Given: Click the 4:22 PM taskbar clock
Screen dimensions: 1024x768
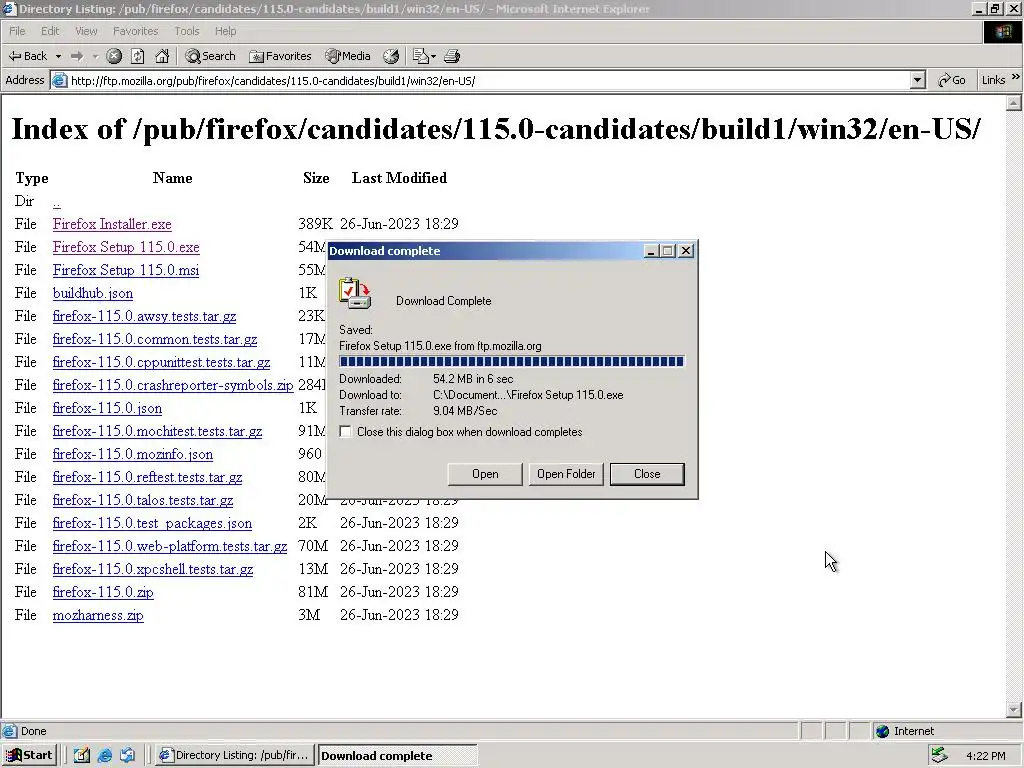Looking at the screenshot, I should [x=985, y=756].
